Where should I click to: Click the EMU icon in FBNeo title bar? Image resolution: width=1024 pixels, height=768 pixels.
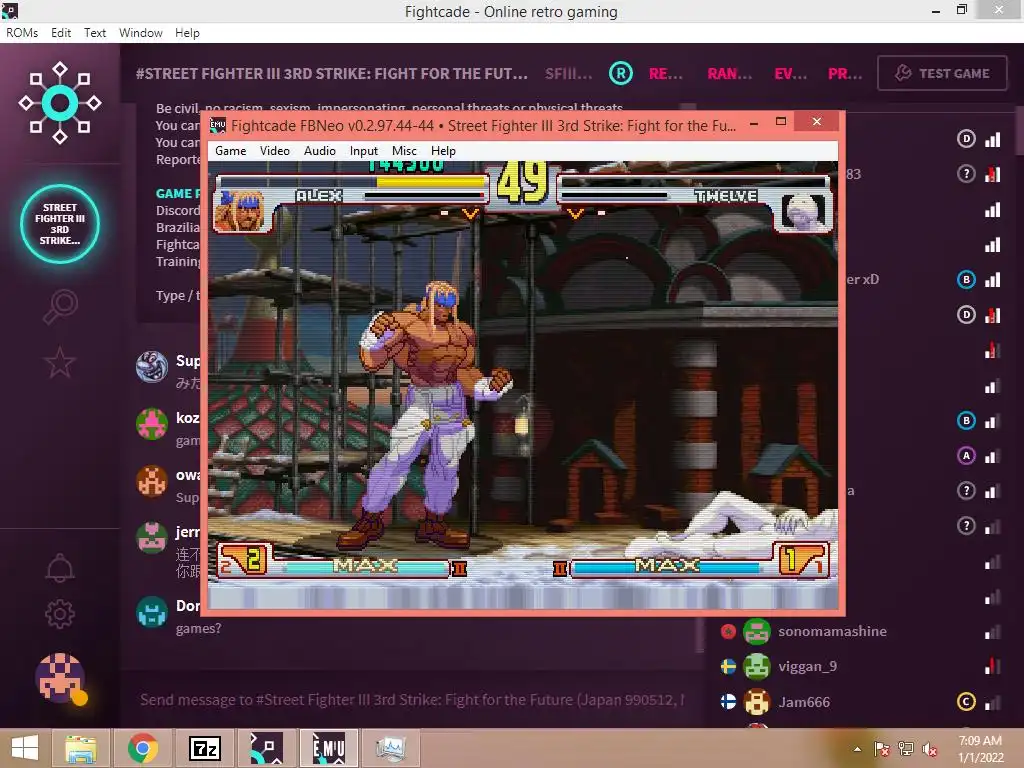coord(217,125)
